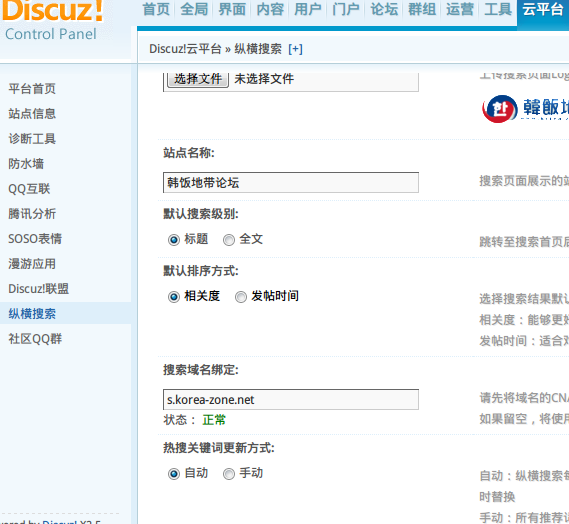Click the 韩饭地带 site logo image

525,109
